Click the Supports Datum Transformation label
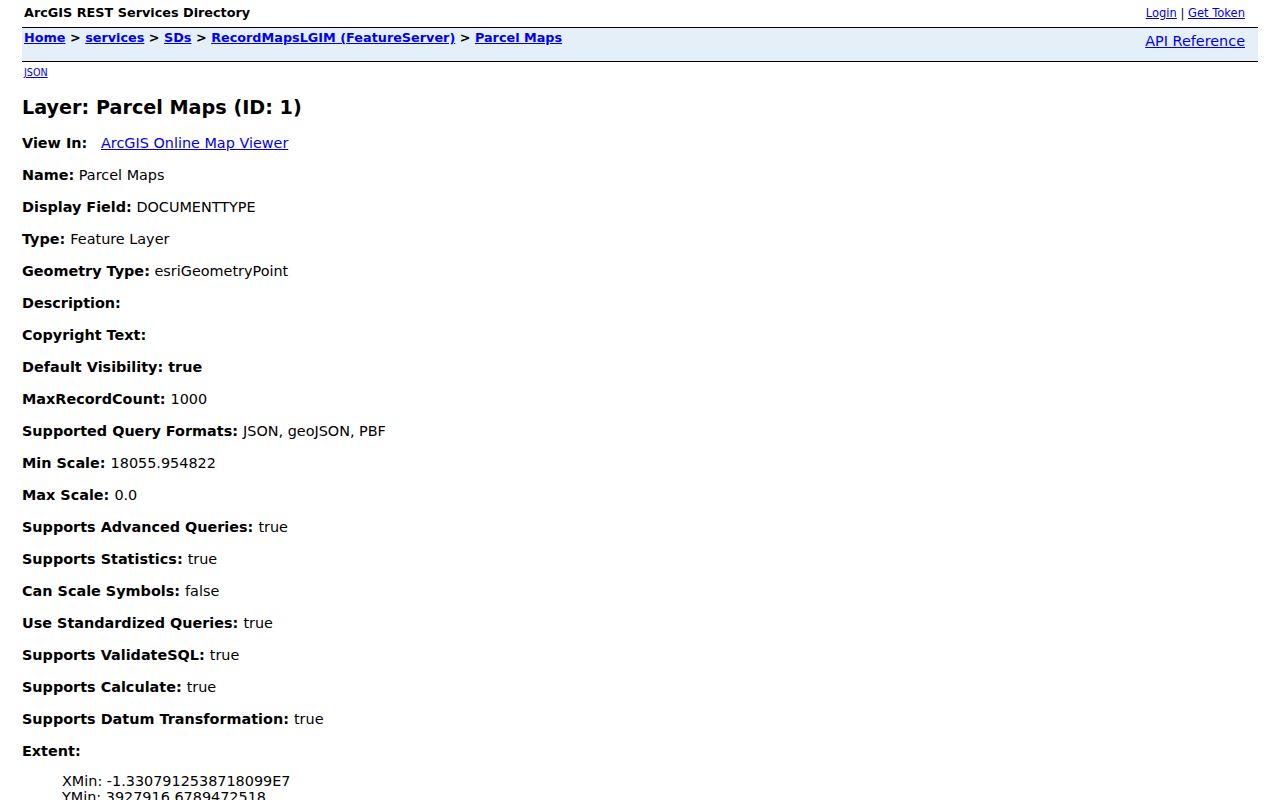Viewport: 1280px width, 800px height. (155, 719)
